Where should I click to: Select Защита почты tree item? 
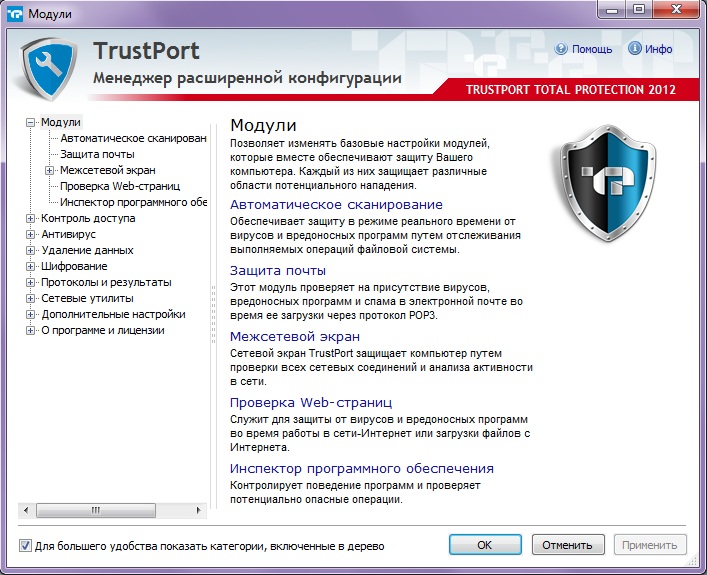click(97, 154)
